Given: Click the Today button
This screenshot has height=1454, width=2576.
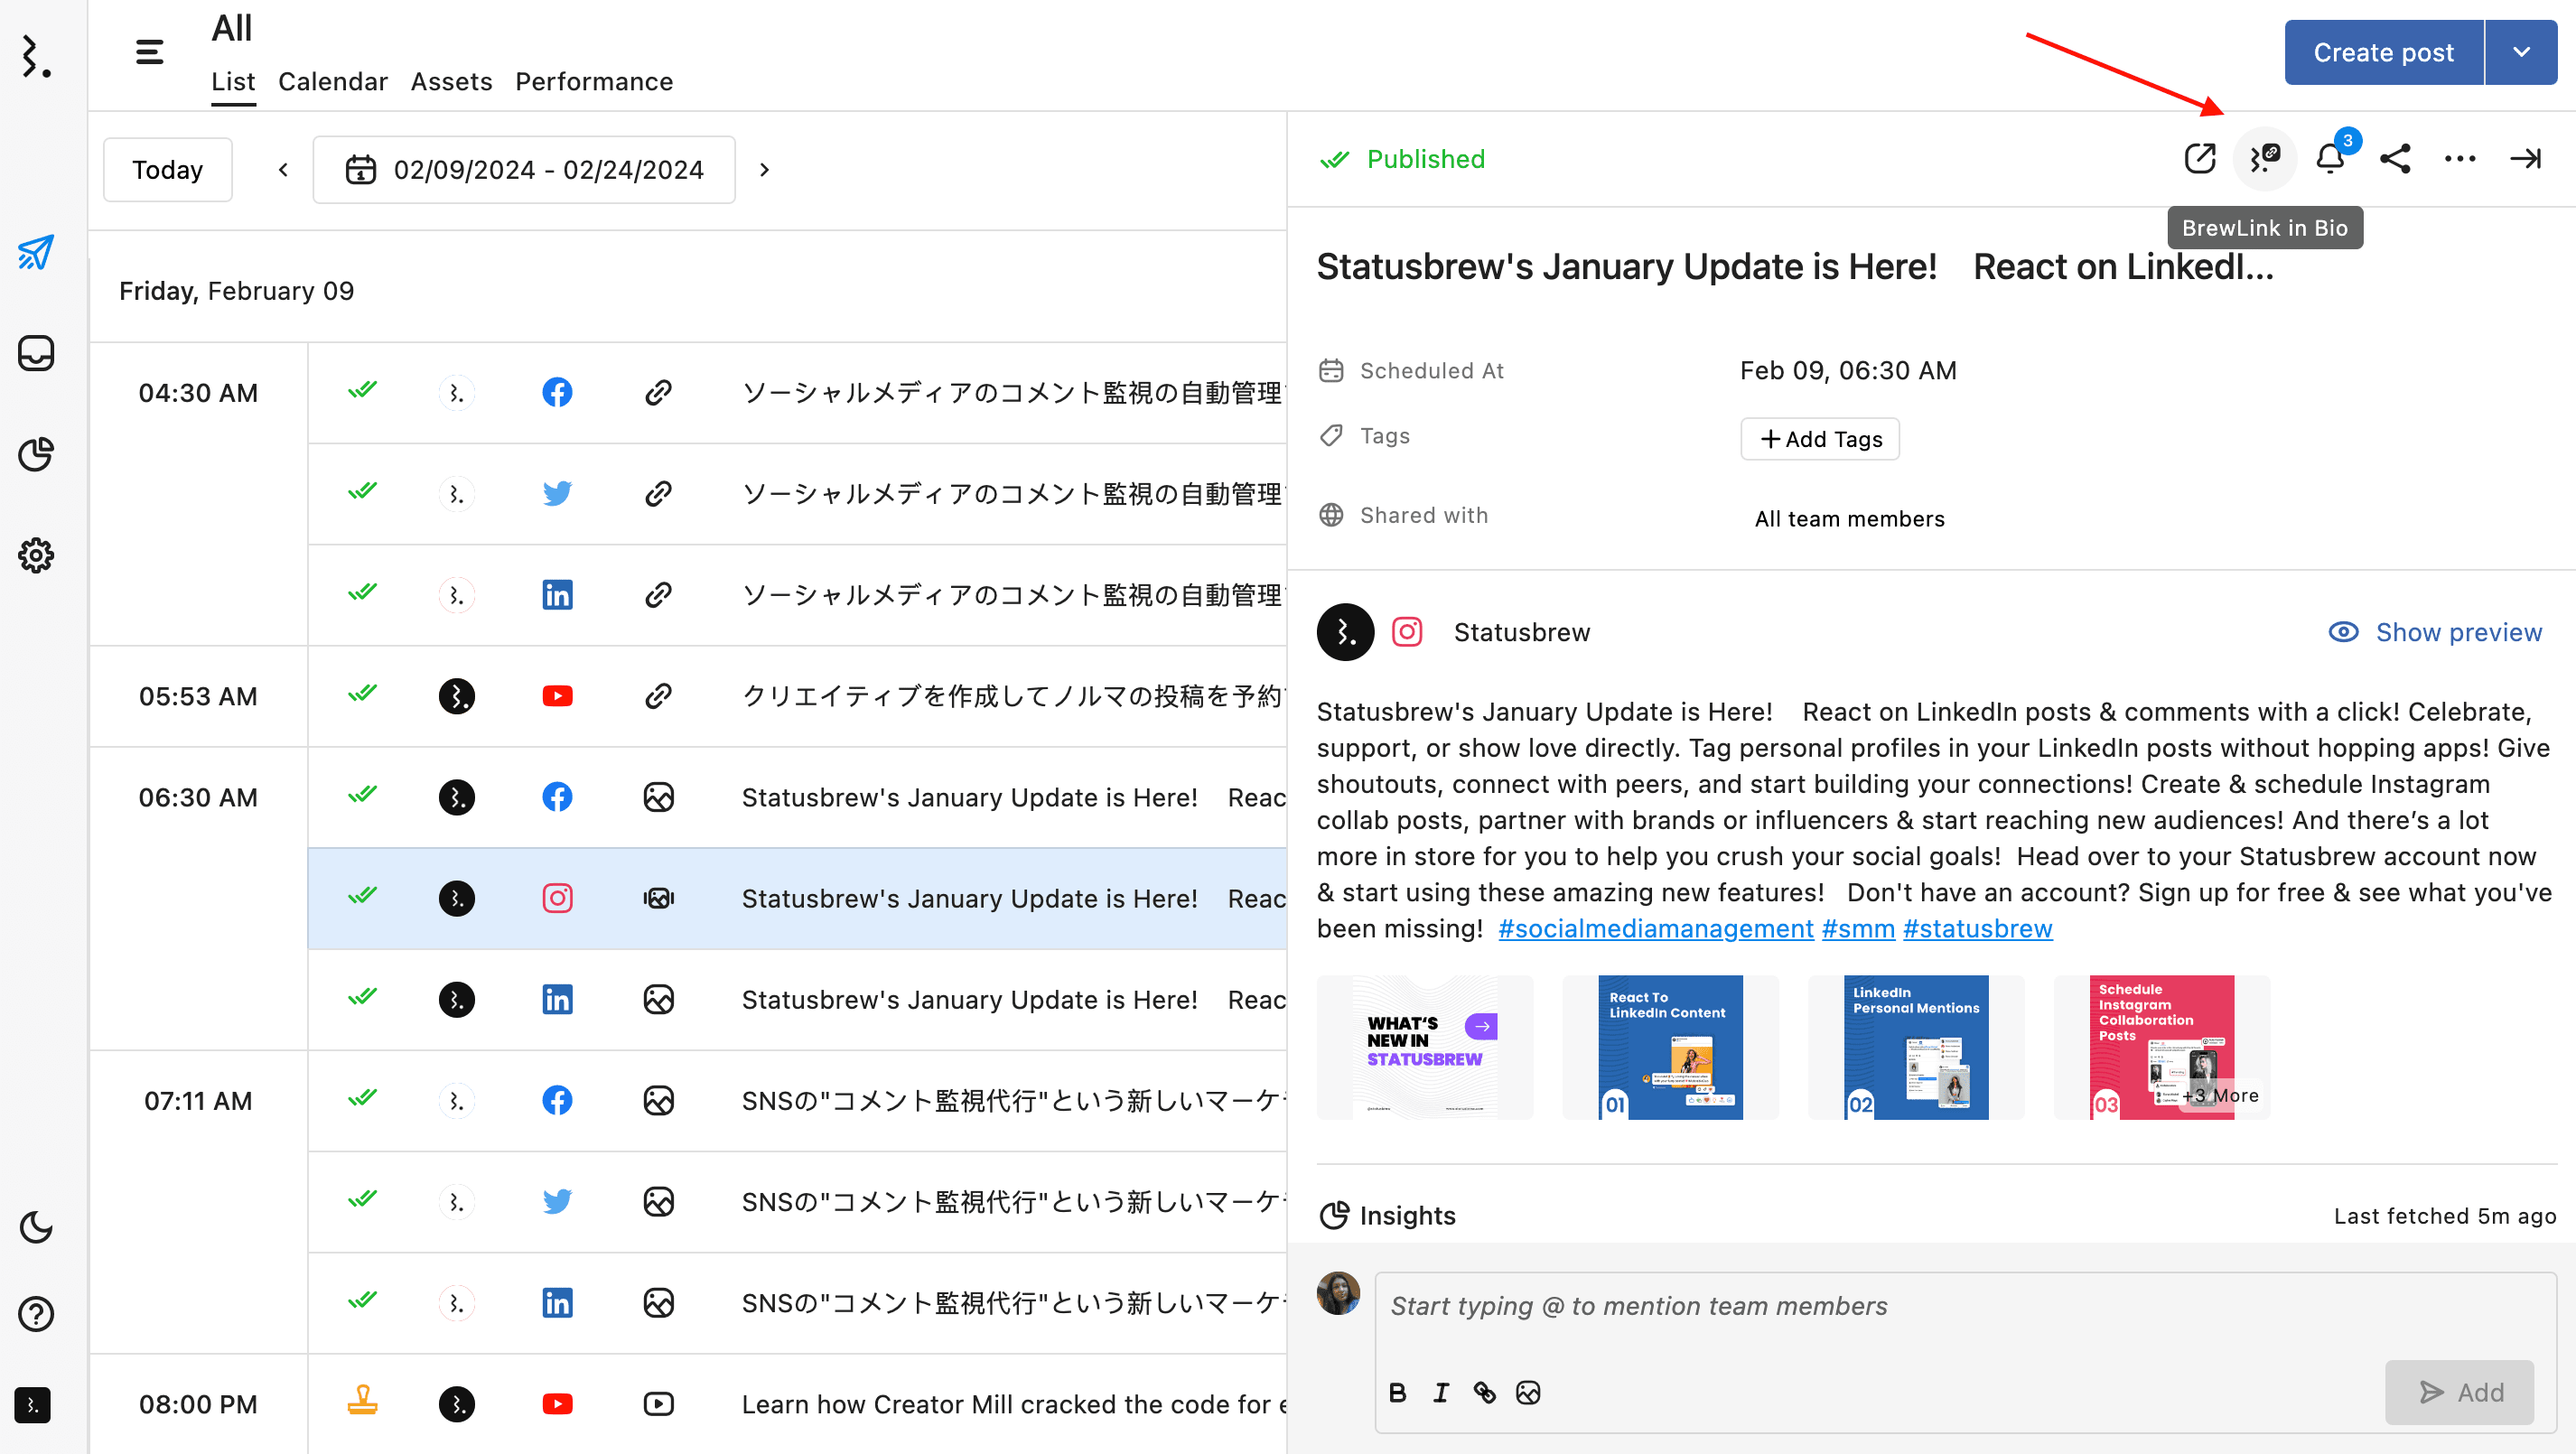Looking at the screenshot, I should pos(168,169).
